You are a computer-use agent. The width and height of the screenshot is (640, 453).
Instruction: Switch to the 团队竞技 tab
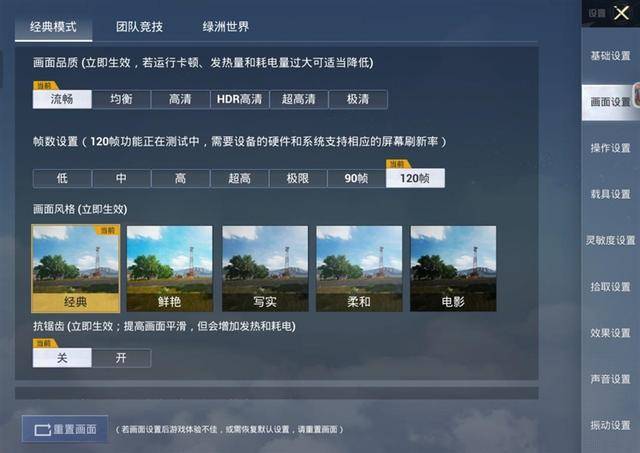tap(139, 27)
